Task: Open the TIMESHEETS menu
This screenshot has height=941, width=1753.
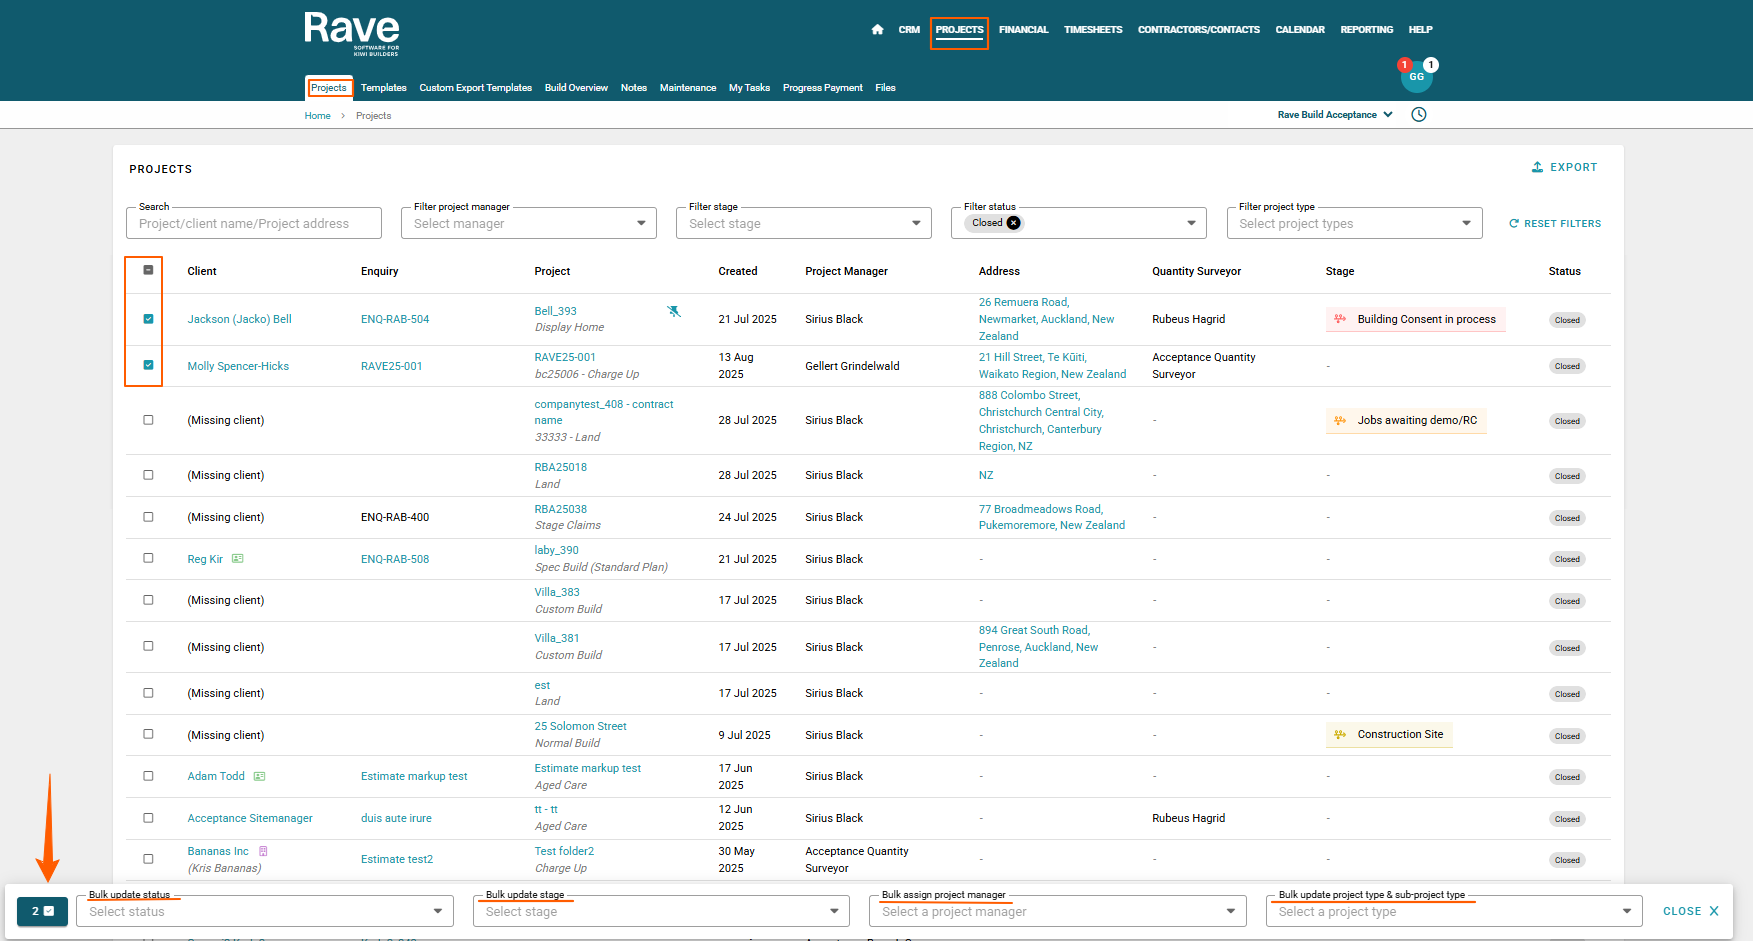Action: [x=1093, y=30]
